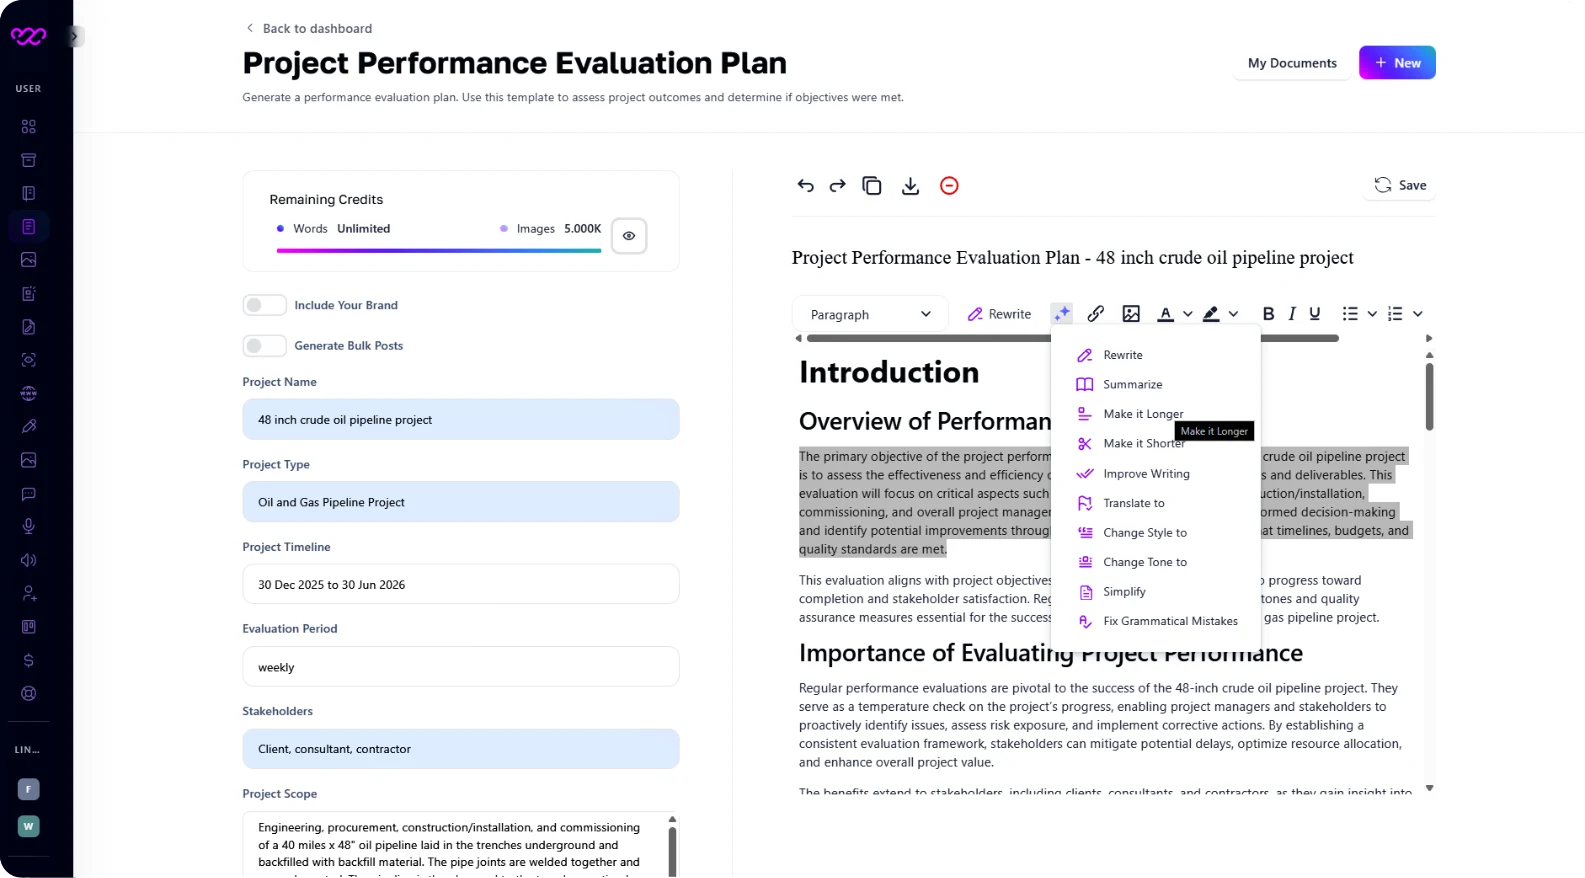Screen dimensions: 1585x878
Task: Select Make it Shorter option
Action: (1156, 443)
